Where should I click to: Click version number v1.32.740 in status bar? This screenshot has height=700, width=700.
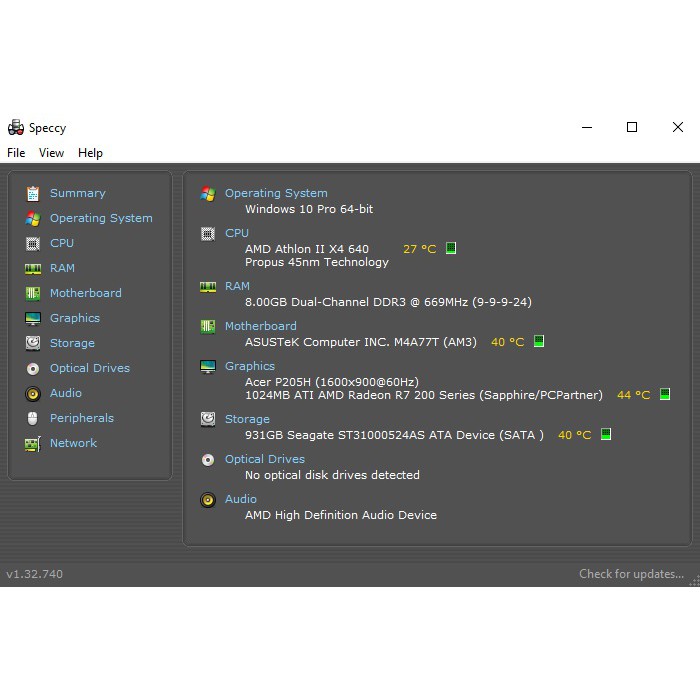click(34, 574)
